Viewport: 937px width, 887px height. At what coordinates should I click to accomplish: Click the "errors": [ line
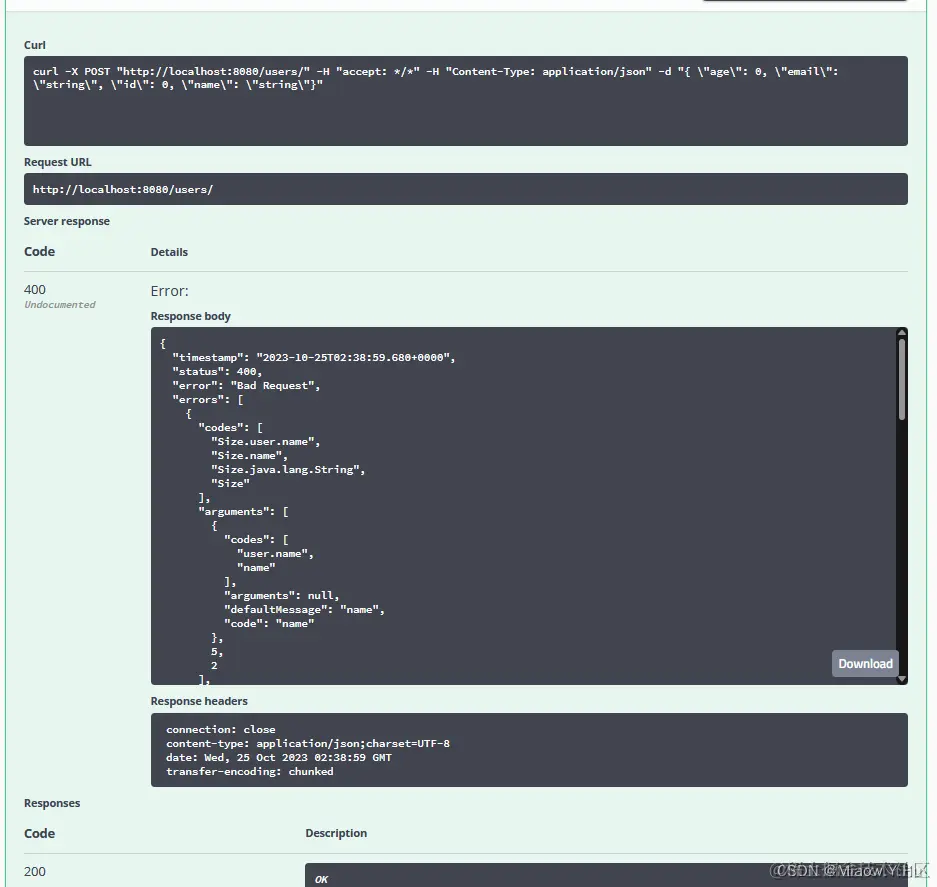[208, 399]
